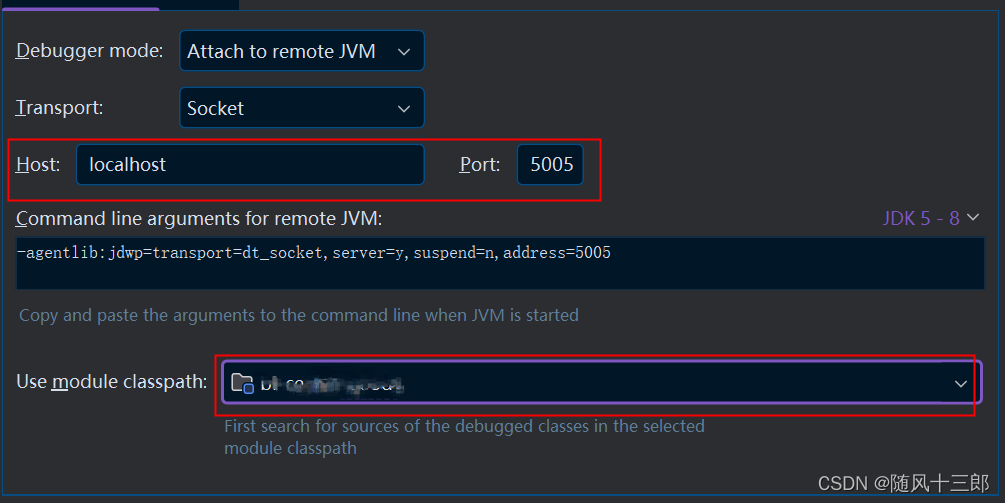
Task: Click the module folder icon in classpath field
Action: coord(242,383)
